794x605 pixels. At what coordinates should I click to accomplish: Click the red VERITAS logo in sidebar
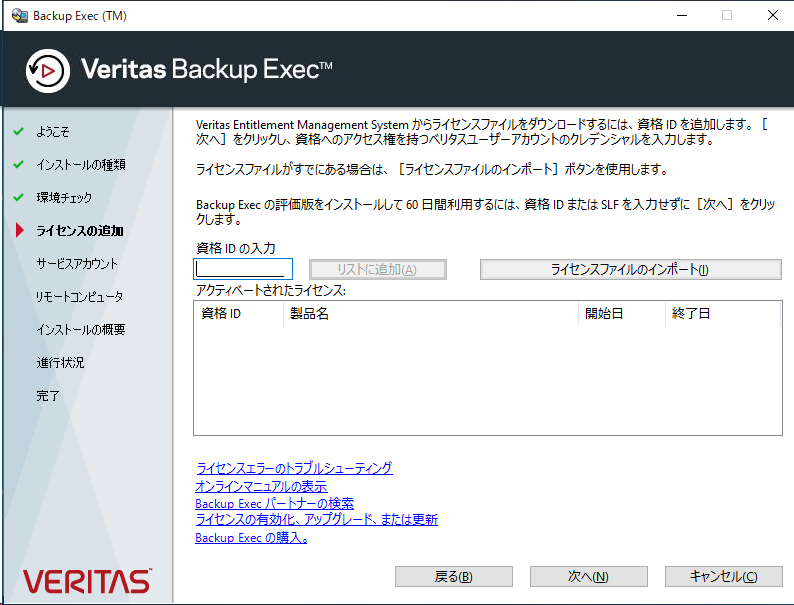(x=87, y=581)
